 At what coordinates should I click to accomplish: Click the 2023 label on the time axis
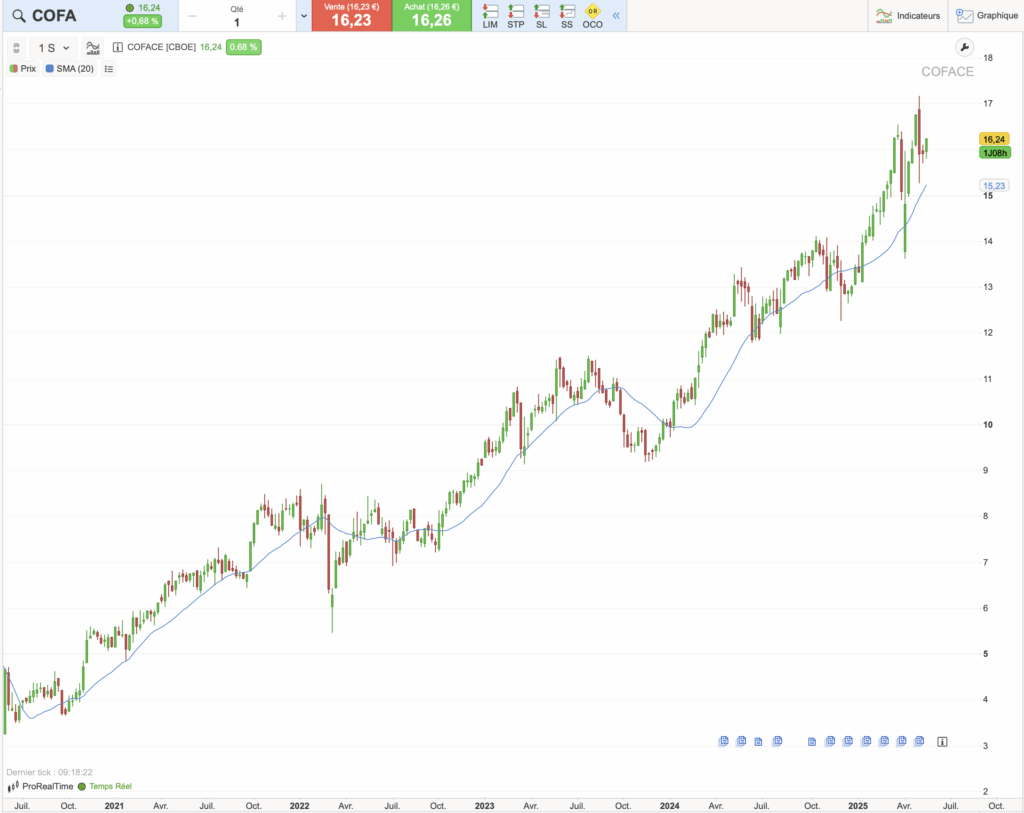pyautogui.click(x=485, y=806)
